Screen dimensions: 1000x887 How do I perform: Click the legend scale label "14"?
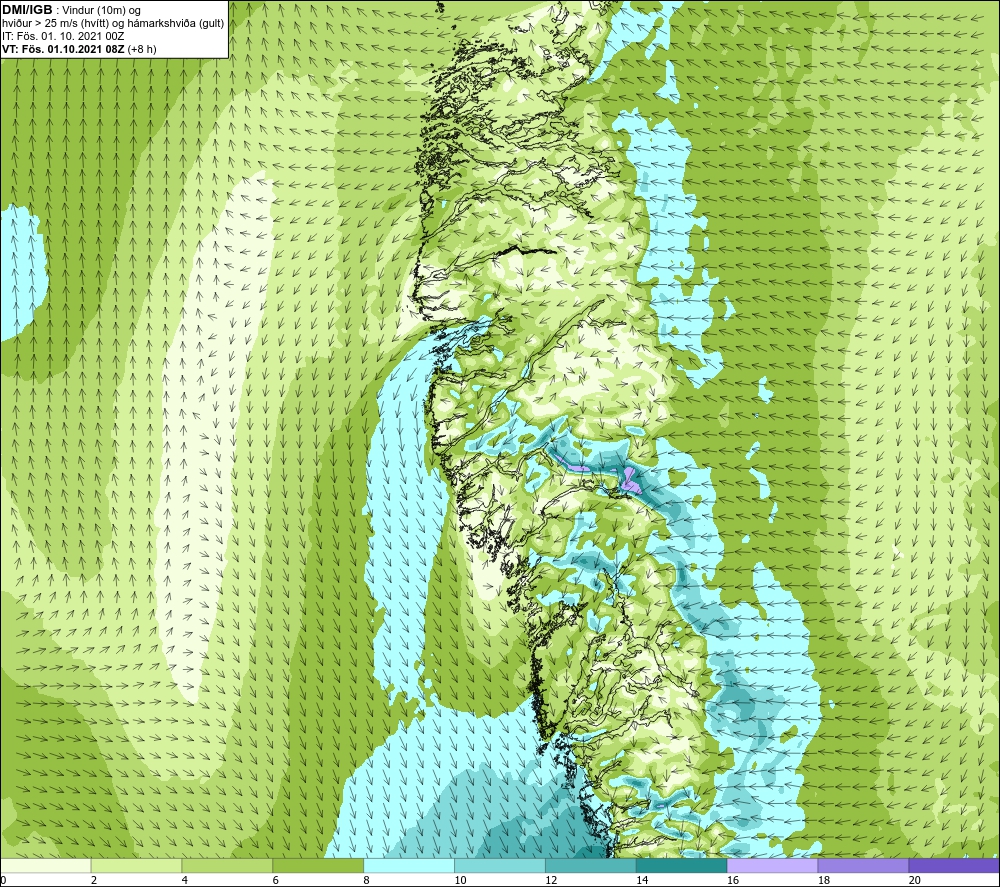click(x=642, y=880)
